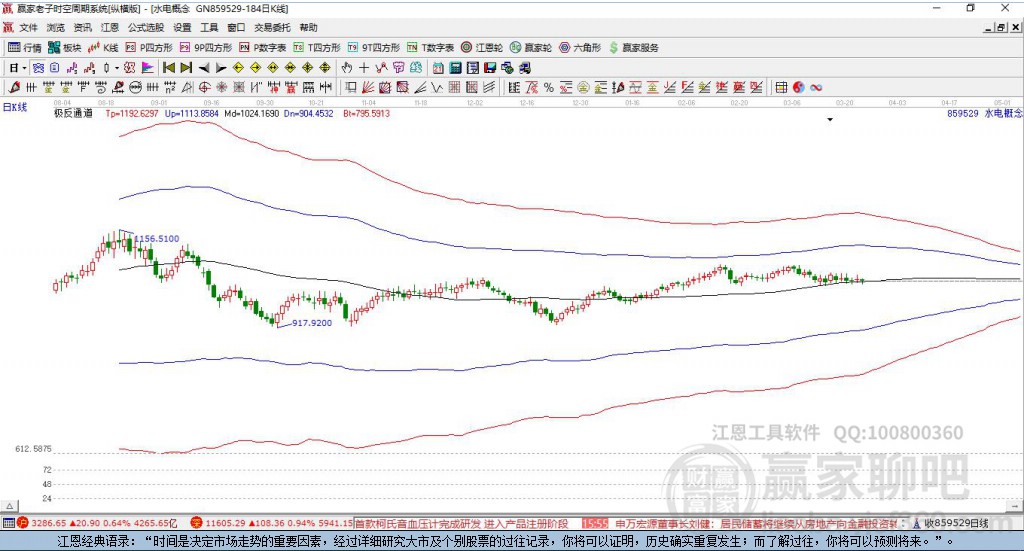Click the keyboard grid icon in status bar
The image size is (1024, 551).
click(x=8, y=523)
